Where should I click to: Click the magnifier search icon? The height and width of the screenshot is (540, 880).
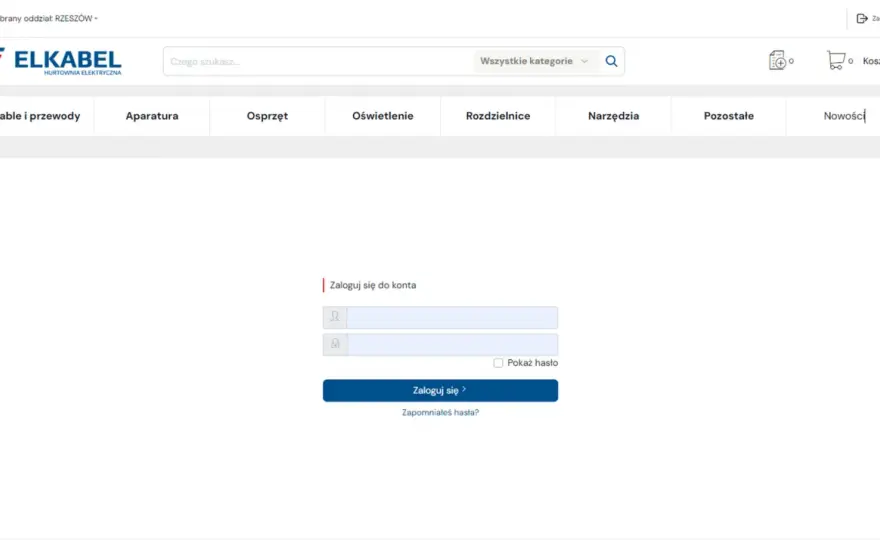coord(611,61)
